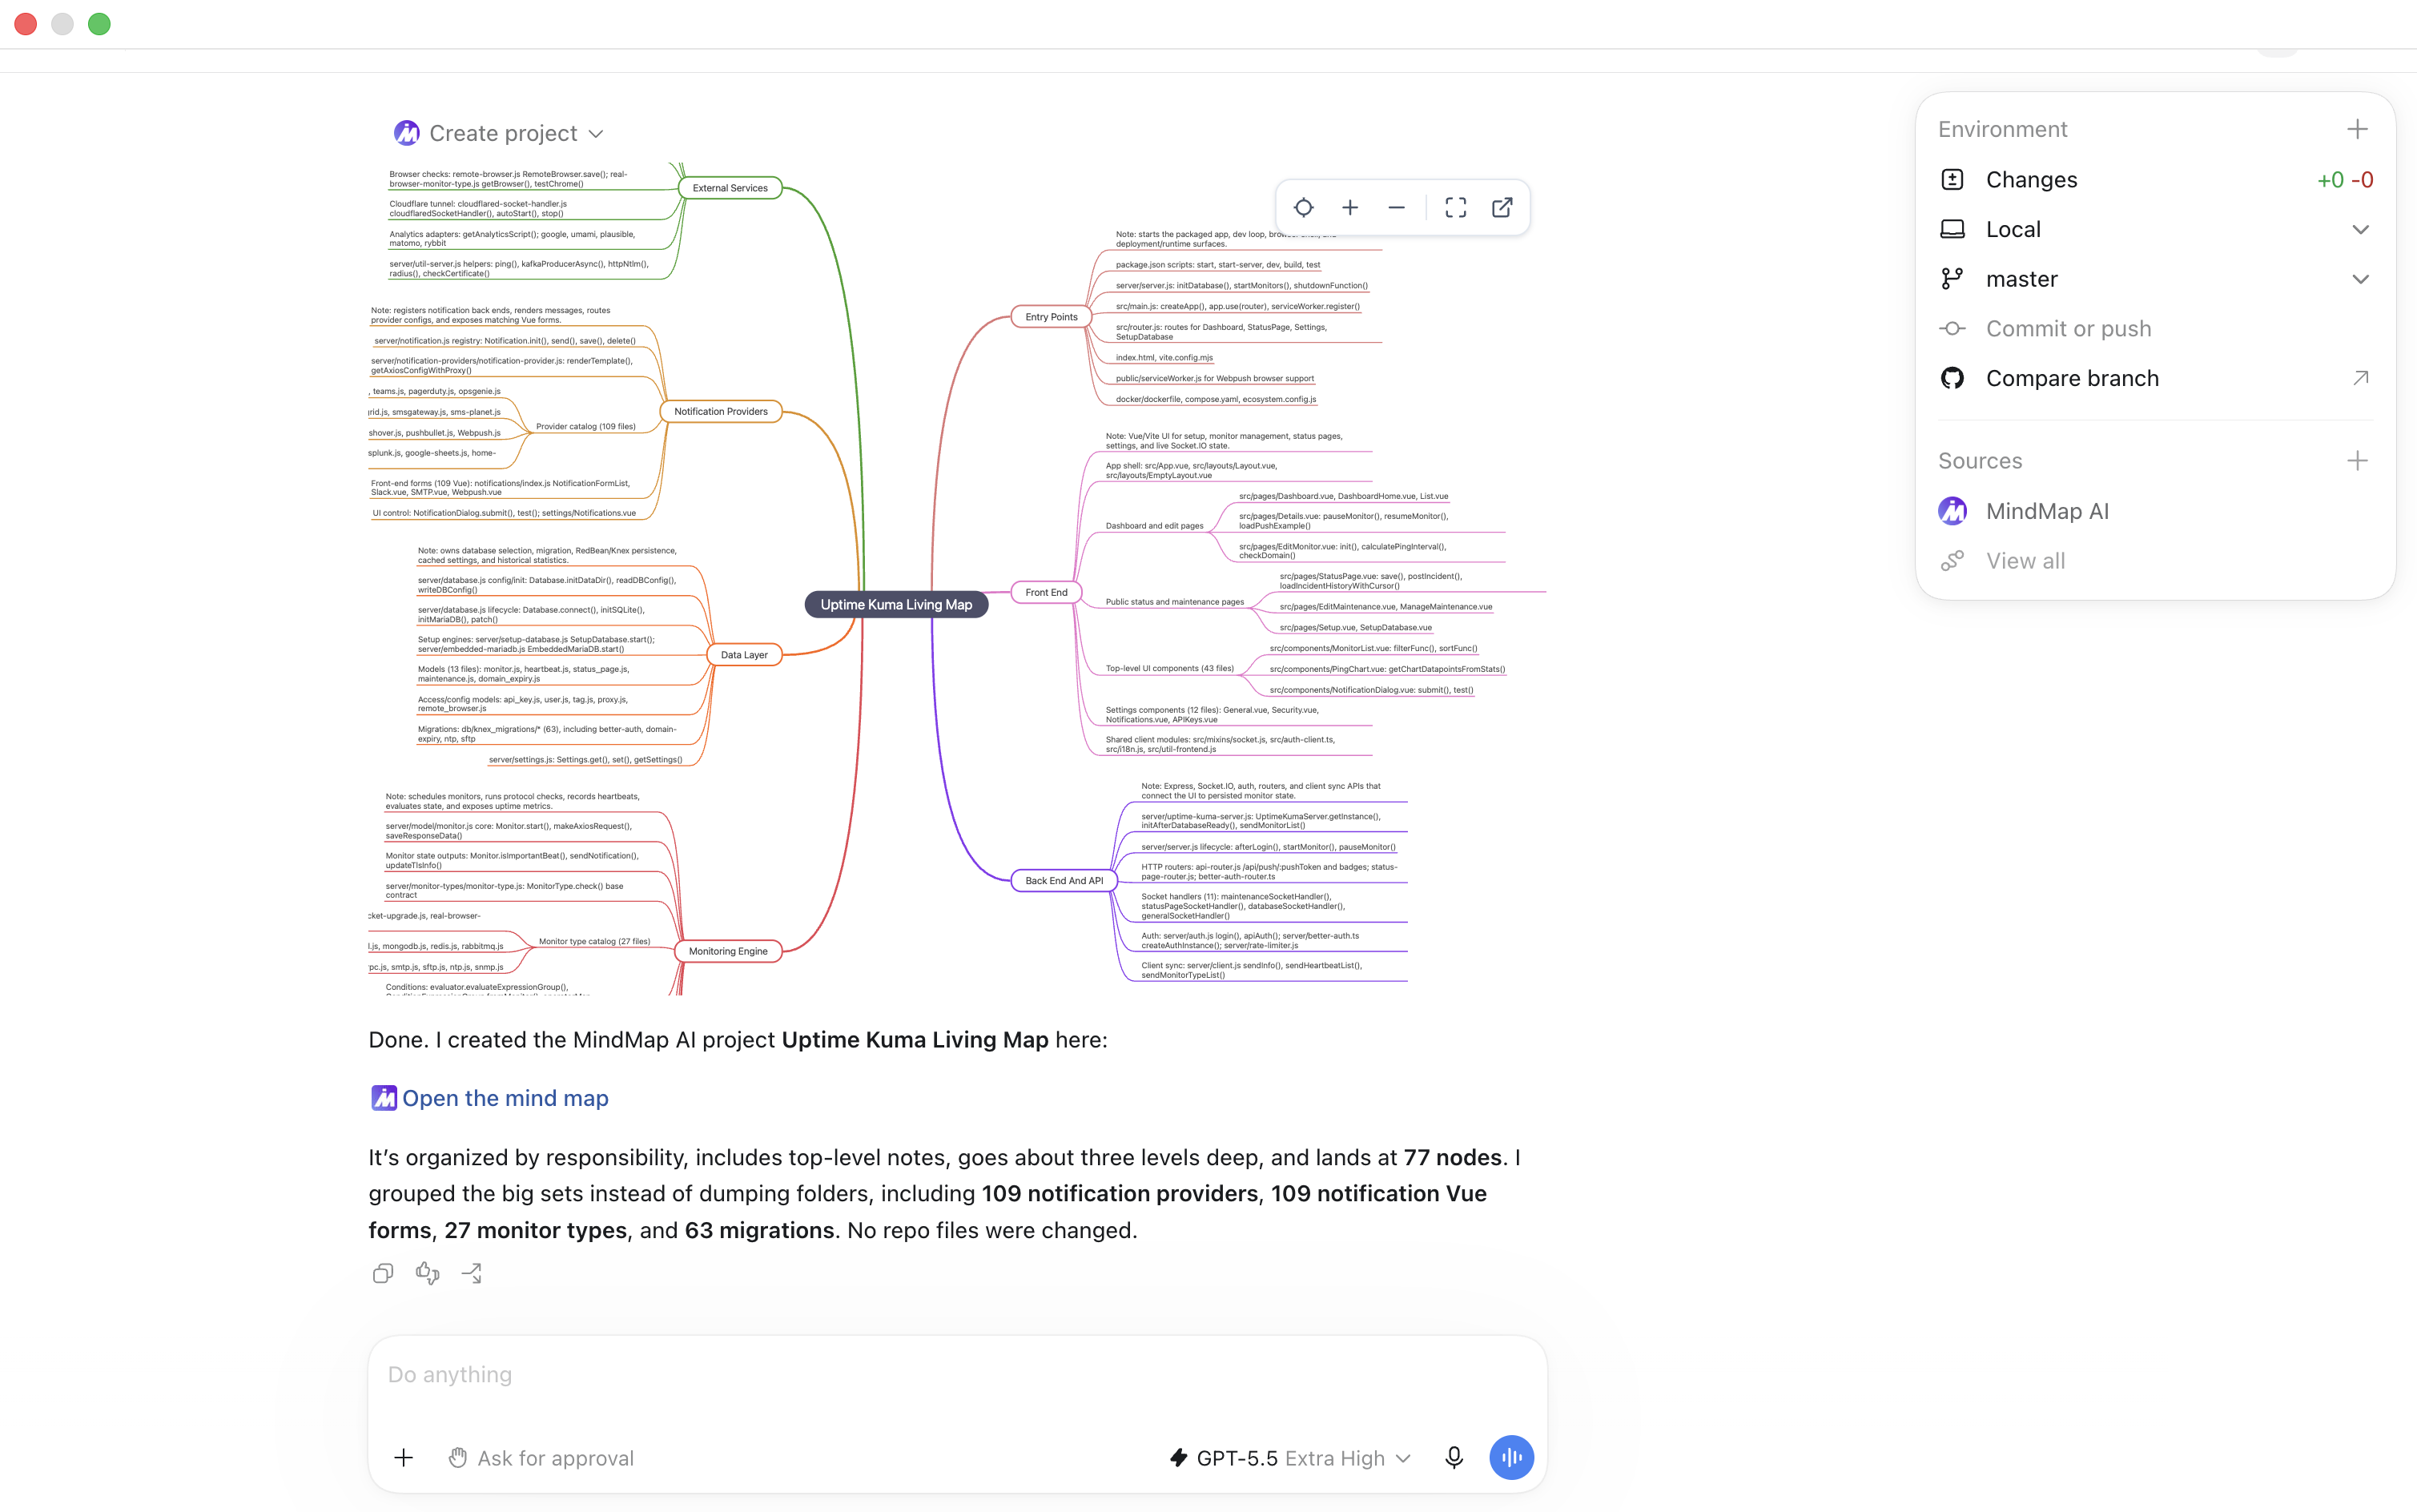Image resolution: width=2417 pixels, height=1512 pixels.
Task: Click View all sources
Action: (x=2025, y=561)
